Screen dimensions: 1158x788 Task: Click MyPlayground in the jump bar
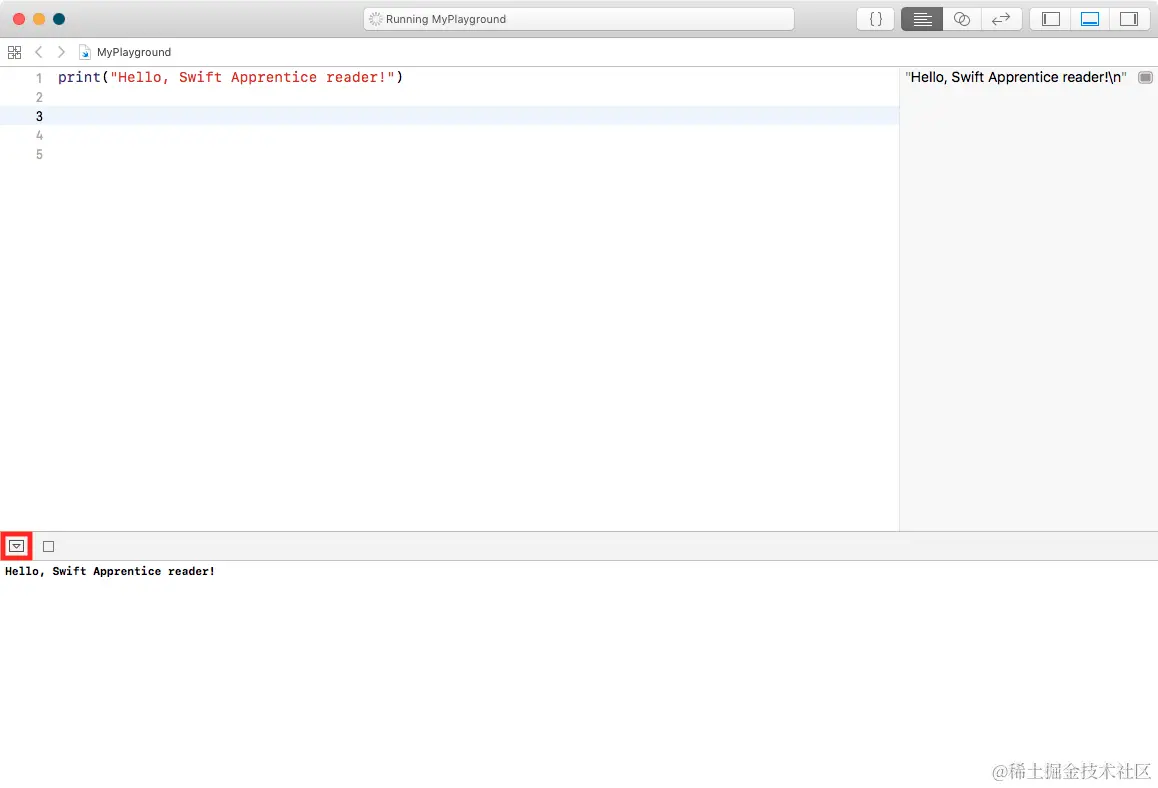[134, 52]
